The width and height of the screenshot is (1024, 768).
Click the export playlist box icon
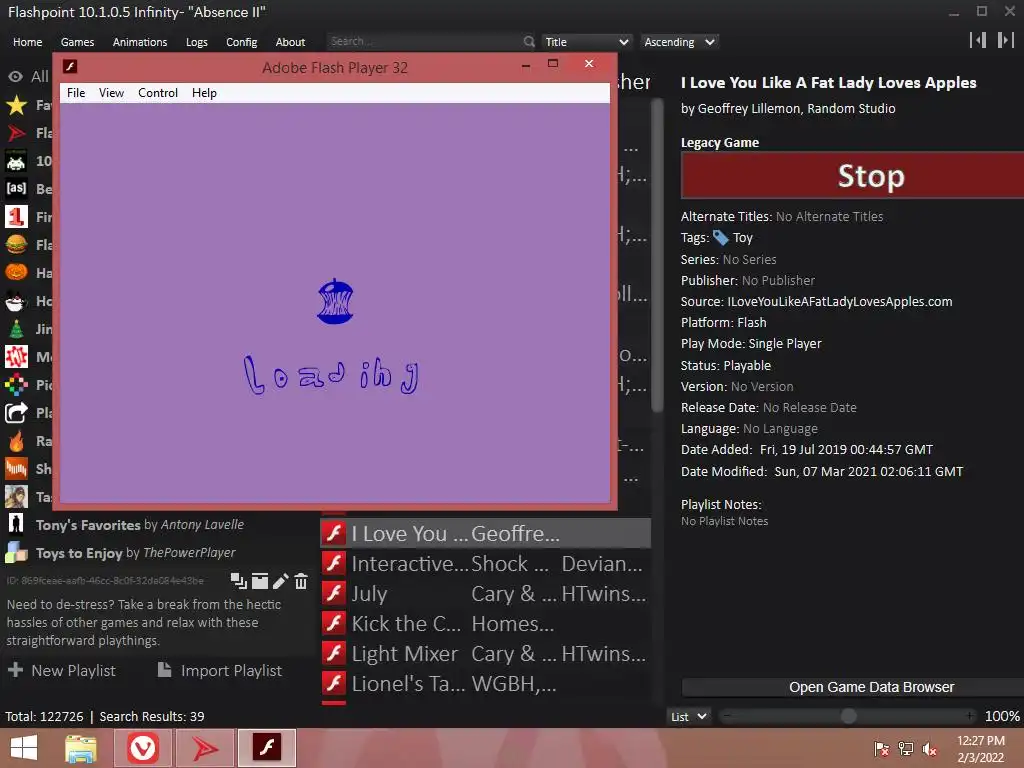click(260, 581)
